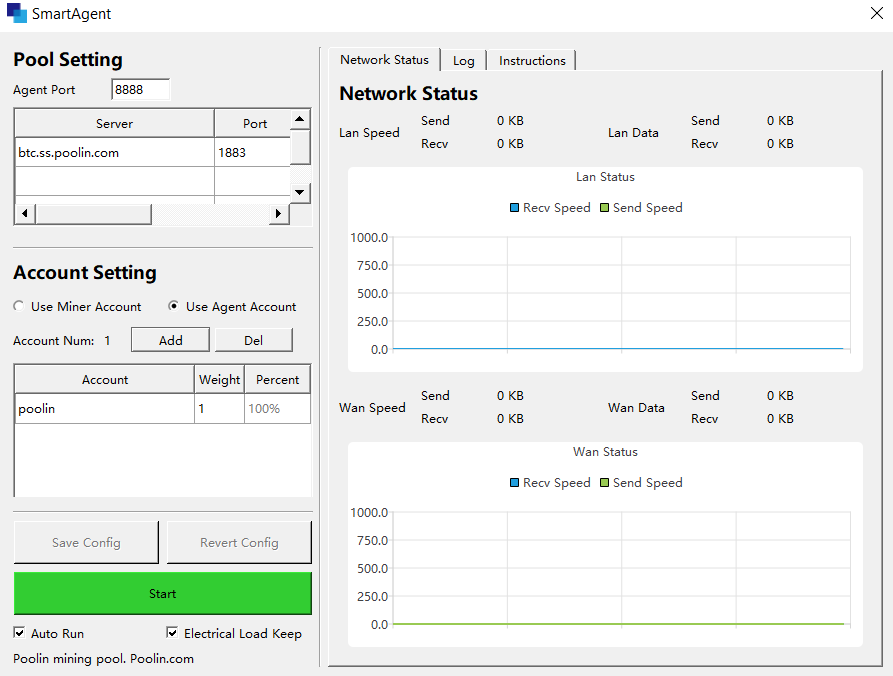
Task: Click the Weight column header
Action: point(219,379)
